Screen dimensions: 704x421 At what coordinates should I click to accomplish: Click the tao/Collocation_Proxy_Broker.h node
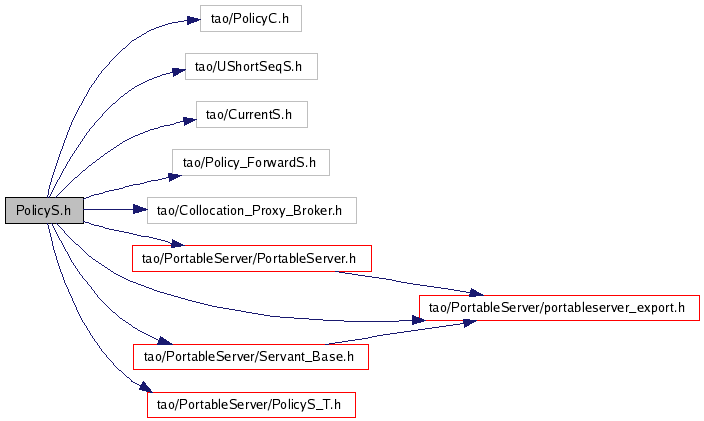[x=251, y=210]
